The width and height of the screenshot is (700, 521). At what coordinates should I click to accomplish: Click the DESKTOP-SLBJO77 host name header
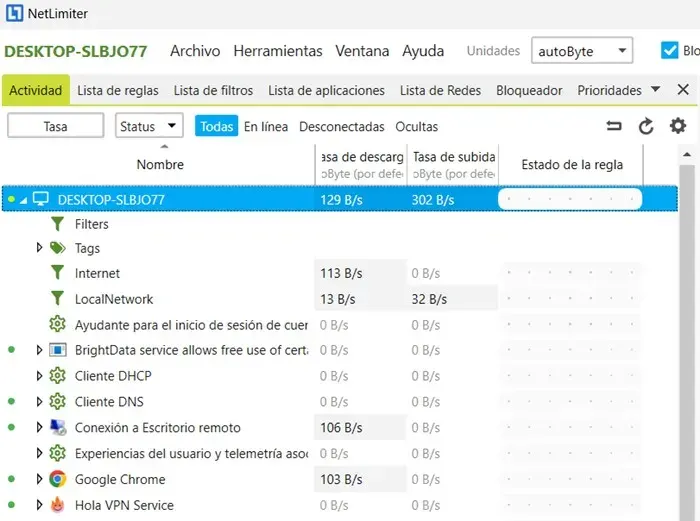pos(75,51)
